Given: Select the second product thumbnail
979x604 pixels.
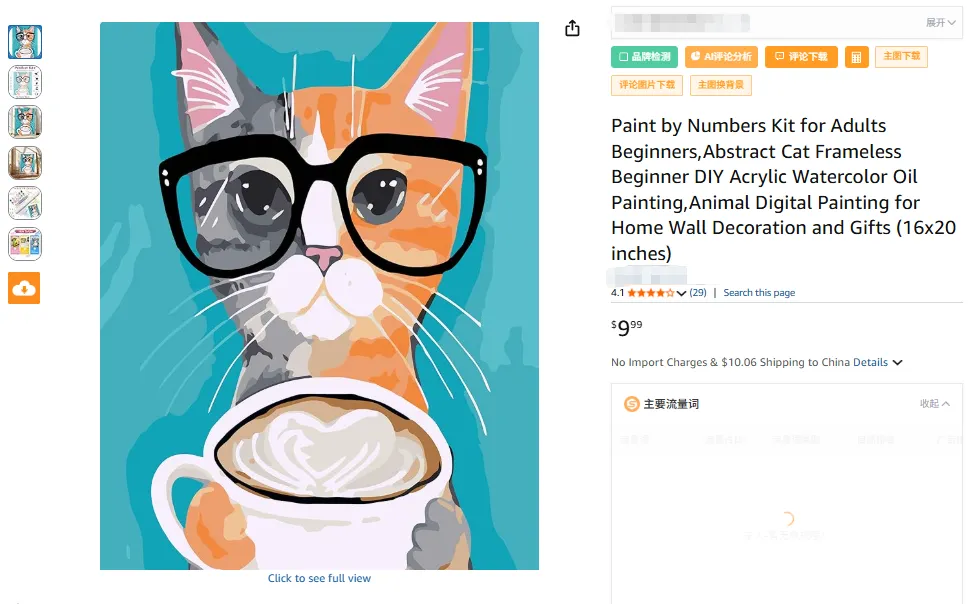Looking at the screenshot, I should tap(24, 82).
